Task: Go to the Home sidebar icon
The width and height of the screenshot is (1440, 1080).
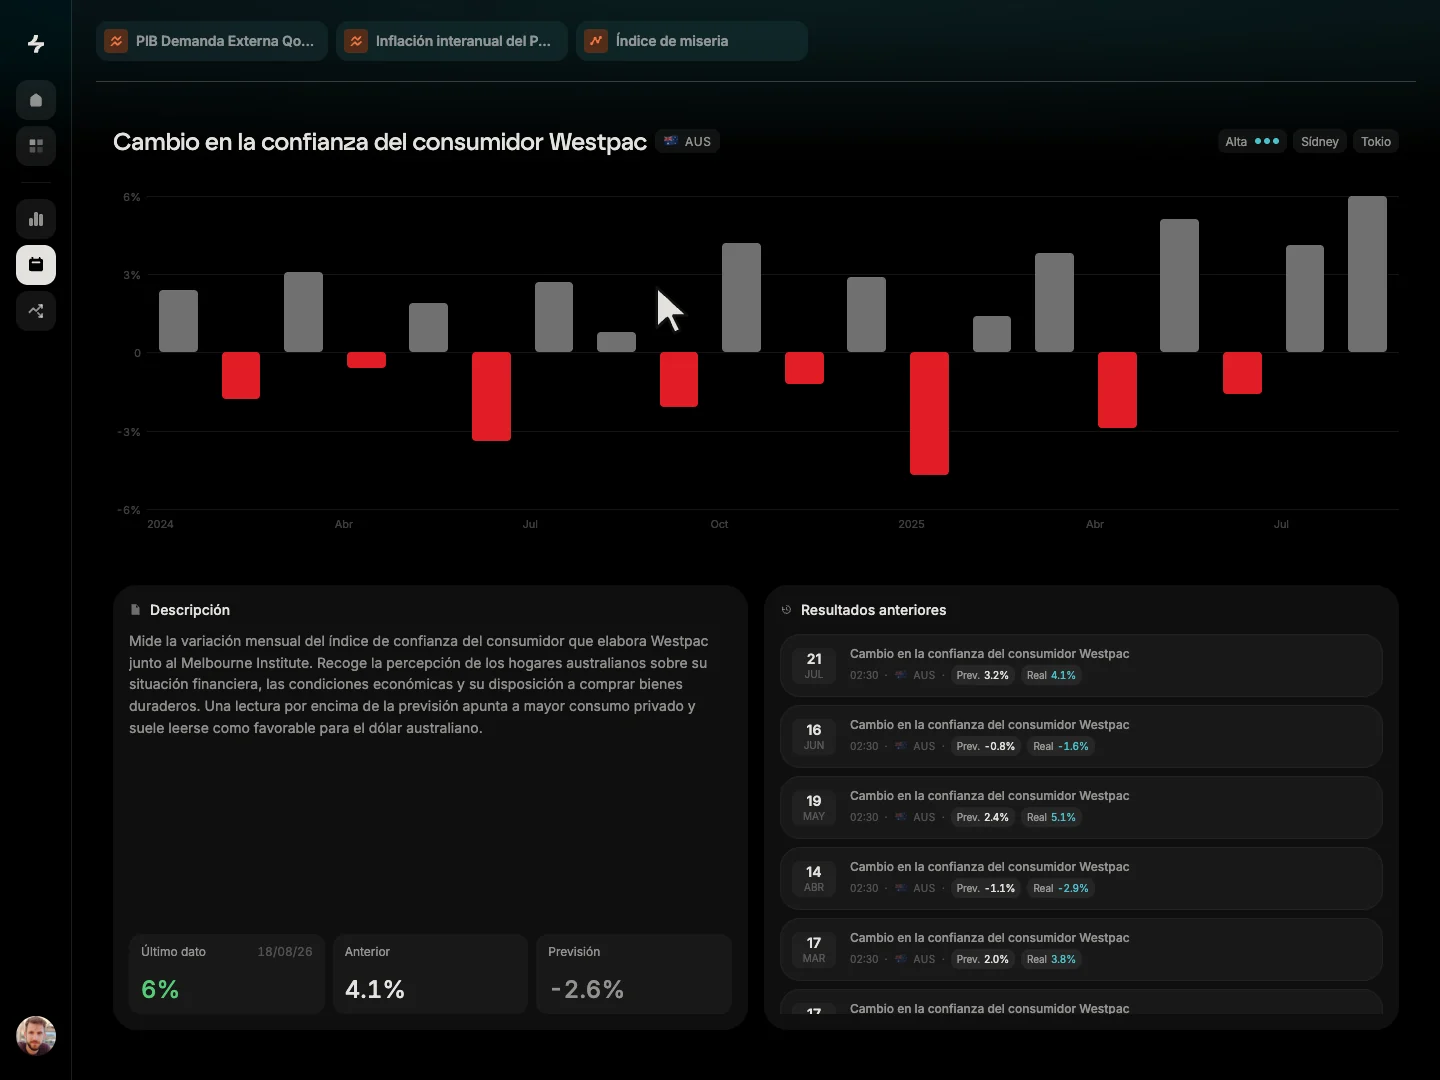Action: tap(36, 100)
